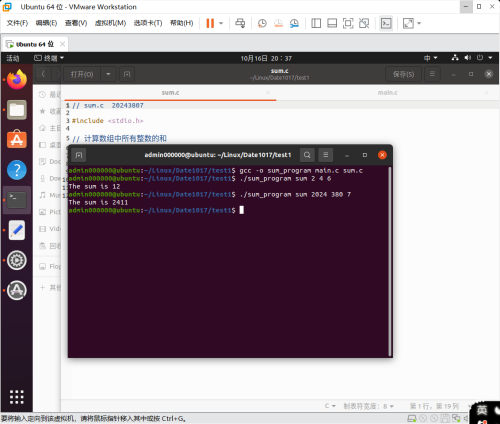Click the 打开(O) button in gedit

click(82, 74)
